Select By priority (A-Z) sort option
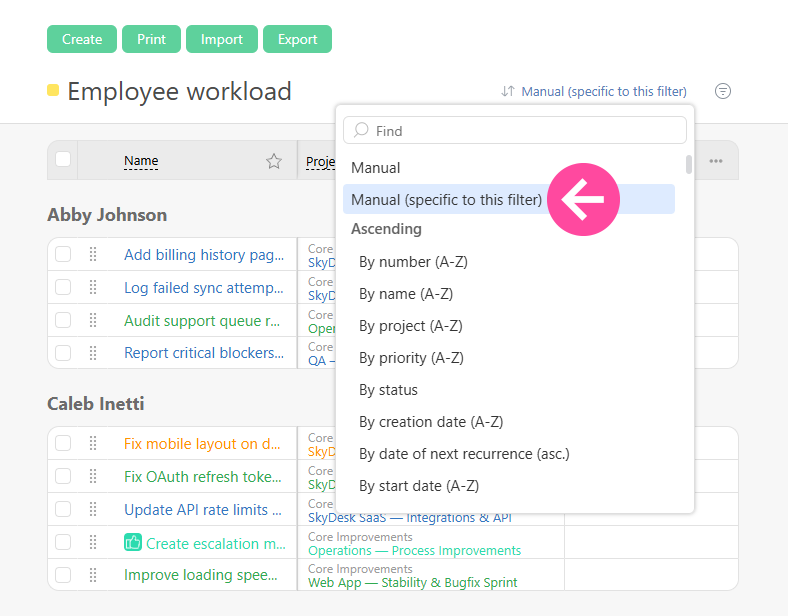The width and height of the screenshot is (788, 616). click(411, 358)
